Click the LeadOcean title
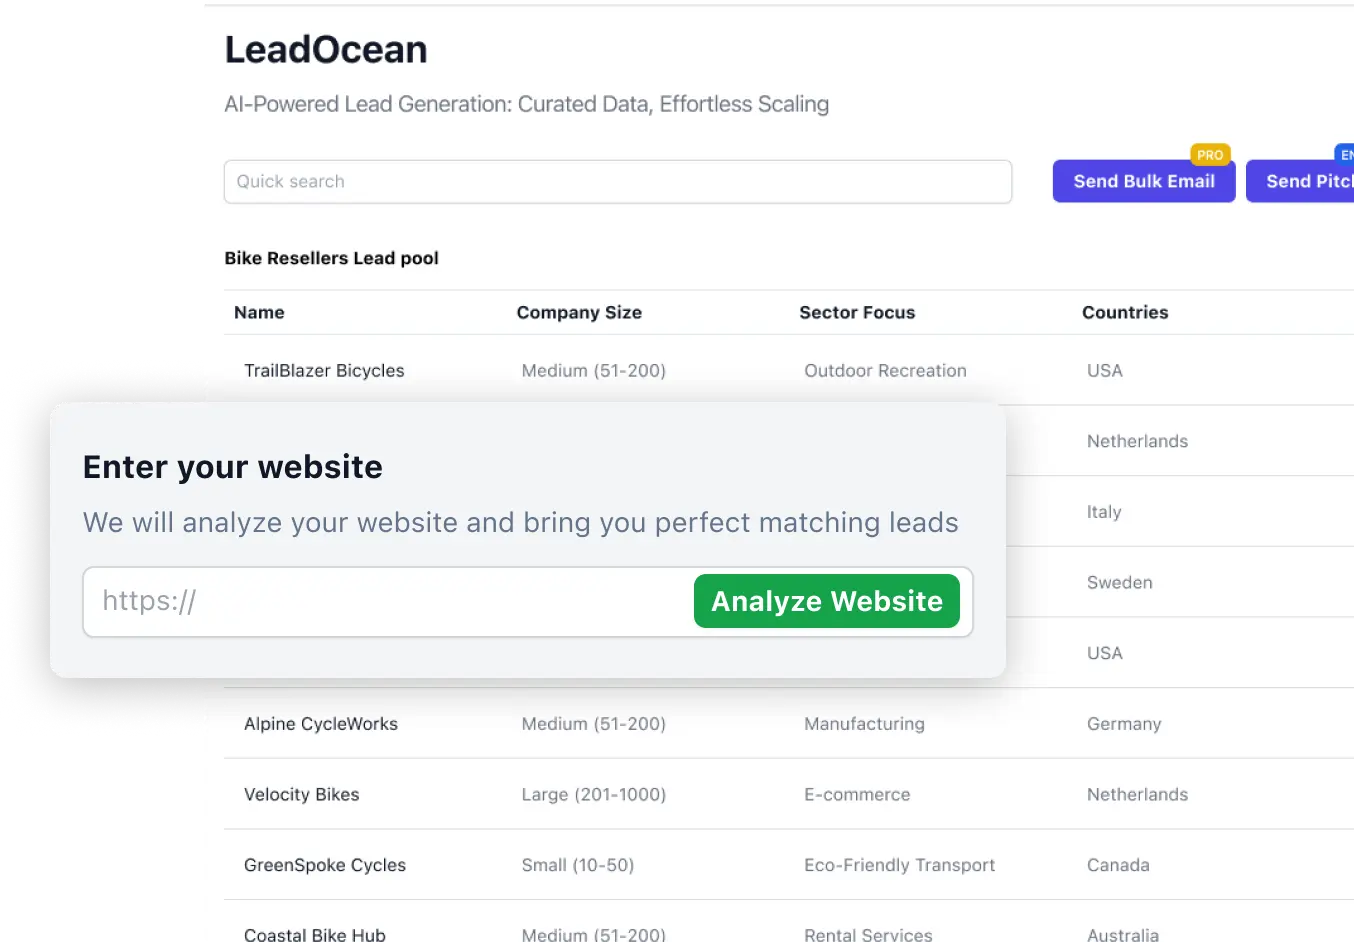 [x=326, y=50]
